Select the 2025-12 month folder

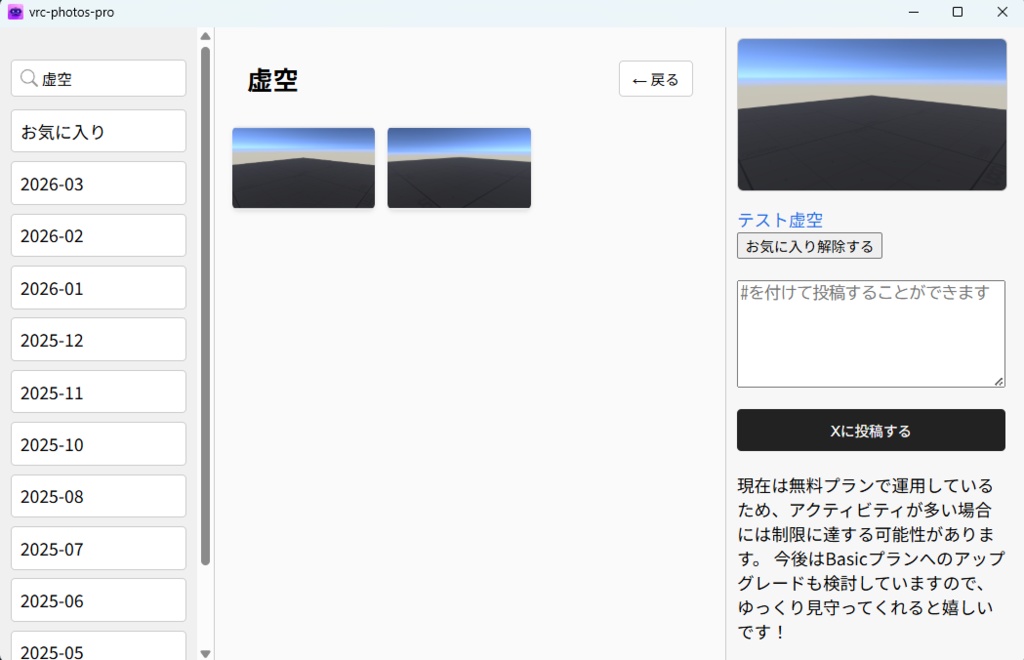97,339
